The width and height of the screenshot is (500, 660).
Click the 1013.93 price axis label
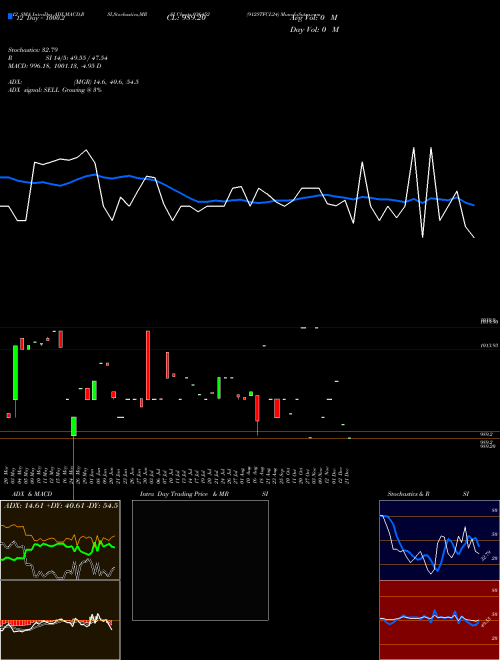(489, 346)
